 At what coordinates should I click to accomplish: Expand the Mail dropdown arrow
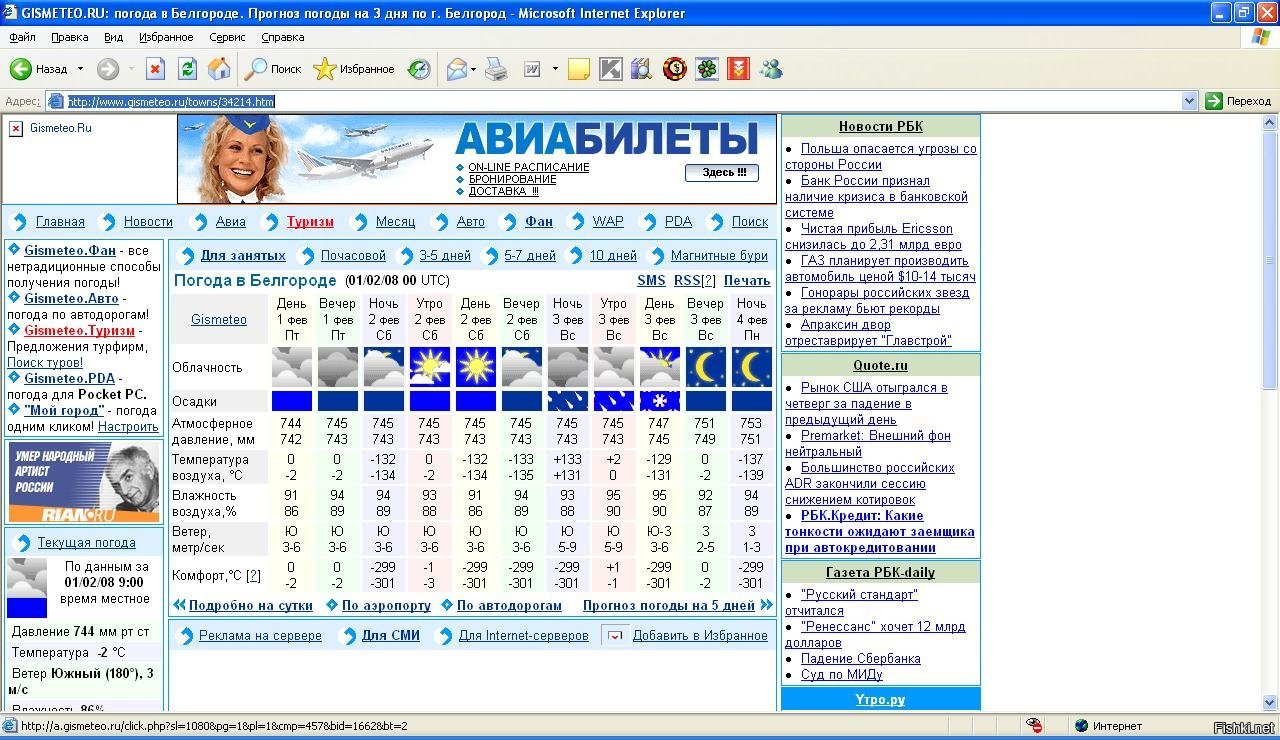[474, 69]
